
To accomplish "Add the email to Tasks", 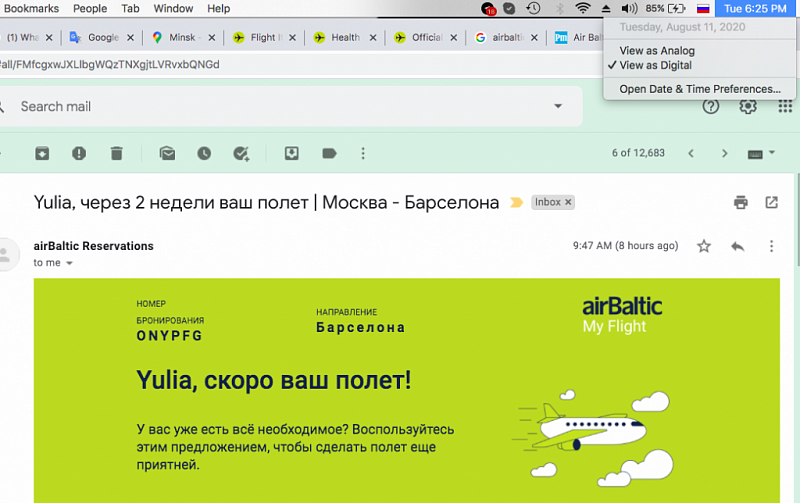I will [x=241, y=154].
